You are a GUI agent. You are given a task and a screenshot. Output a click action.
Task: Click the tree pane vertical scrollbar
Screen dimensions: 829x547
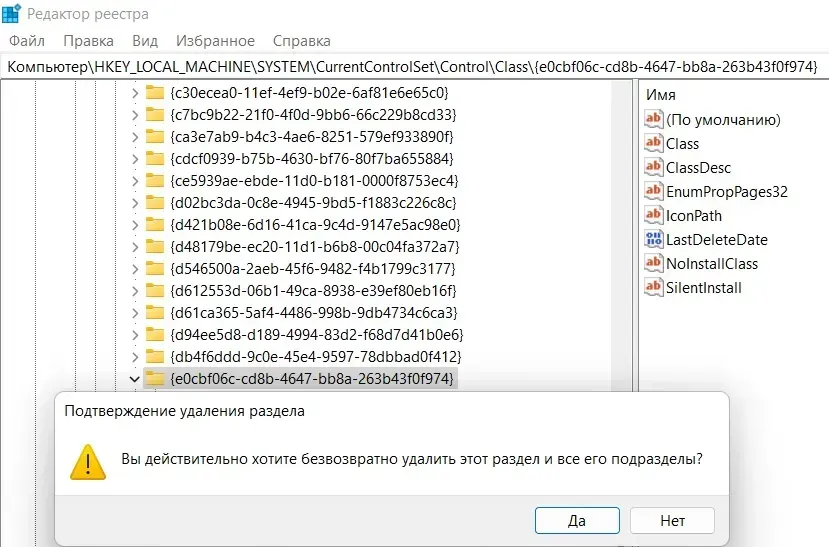coord(622,236)
